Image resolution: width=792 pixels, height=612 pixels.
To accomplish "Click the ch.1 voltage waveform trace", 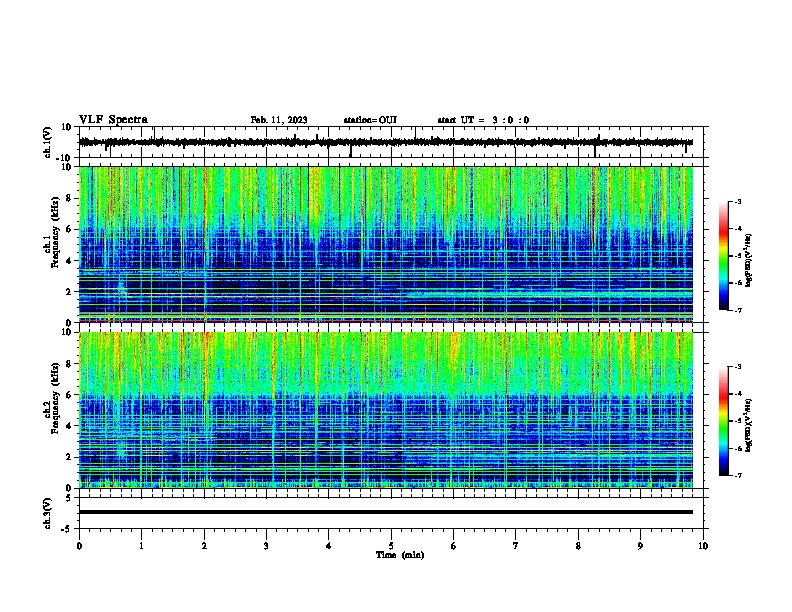I will tap(386, 142).
